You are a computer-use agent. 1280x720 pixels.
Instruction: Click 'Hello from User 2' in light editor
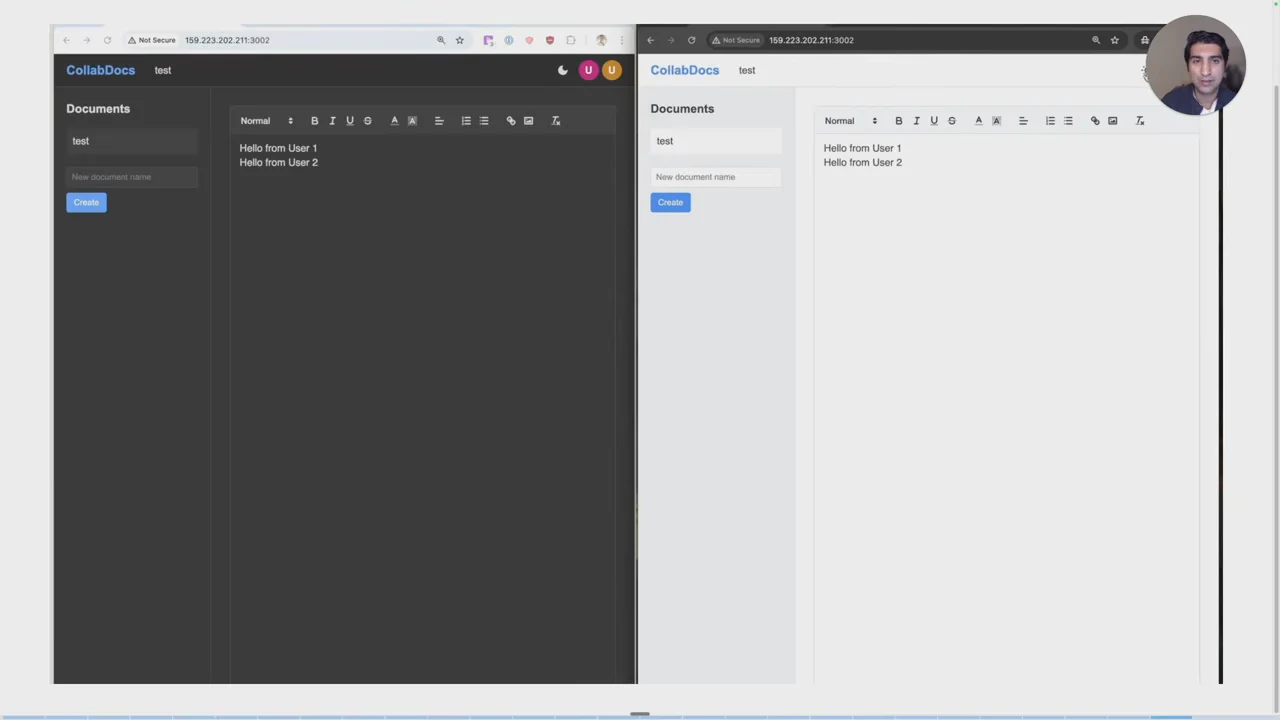[862, 162]
